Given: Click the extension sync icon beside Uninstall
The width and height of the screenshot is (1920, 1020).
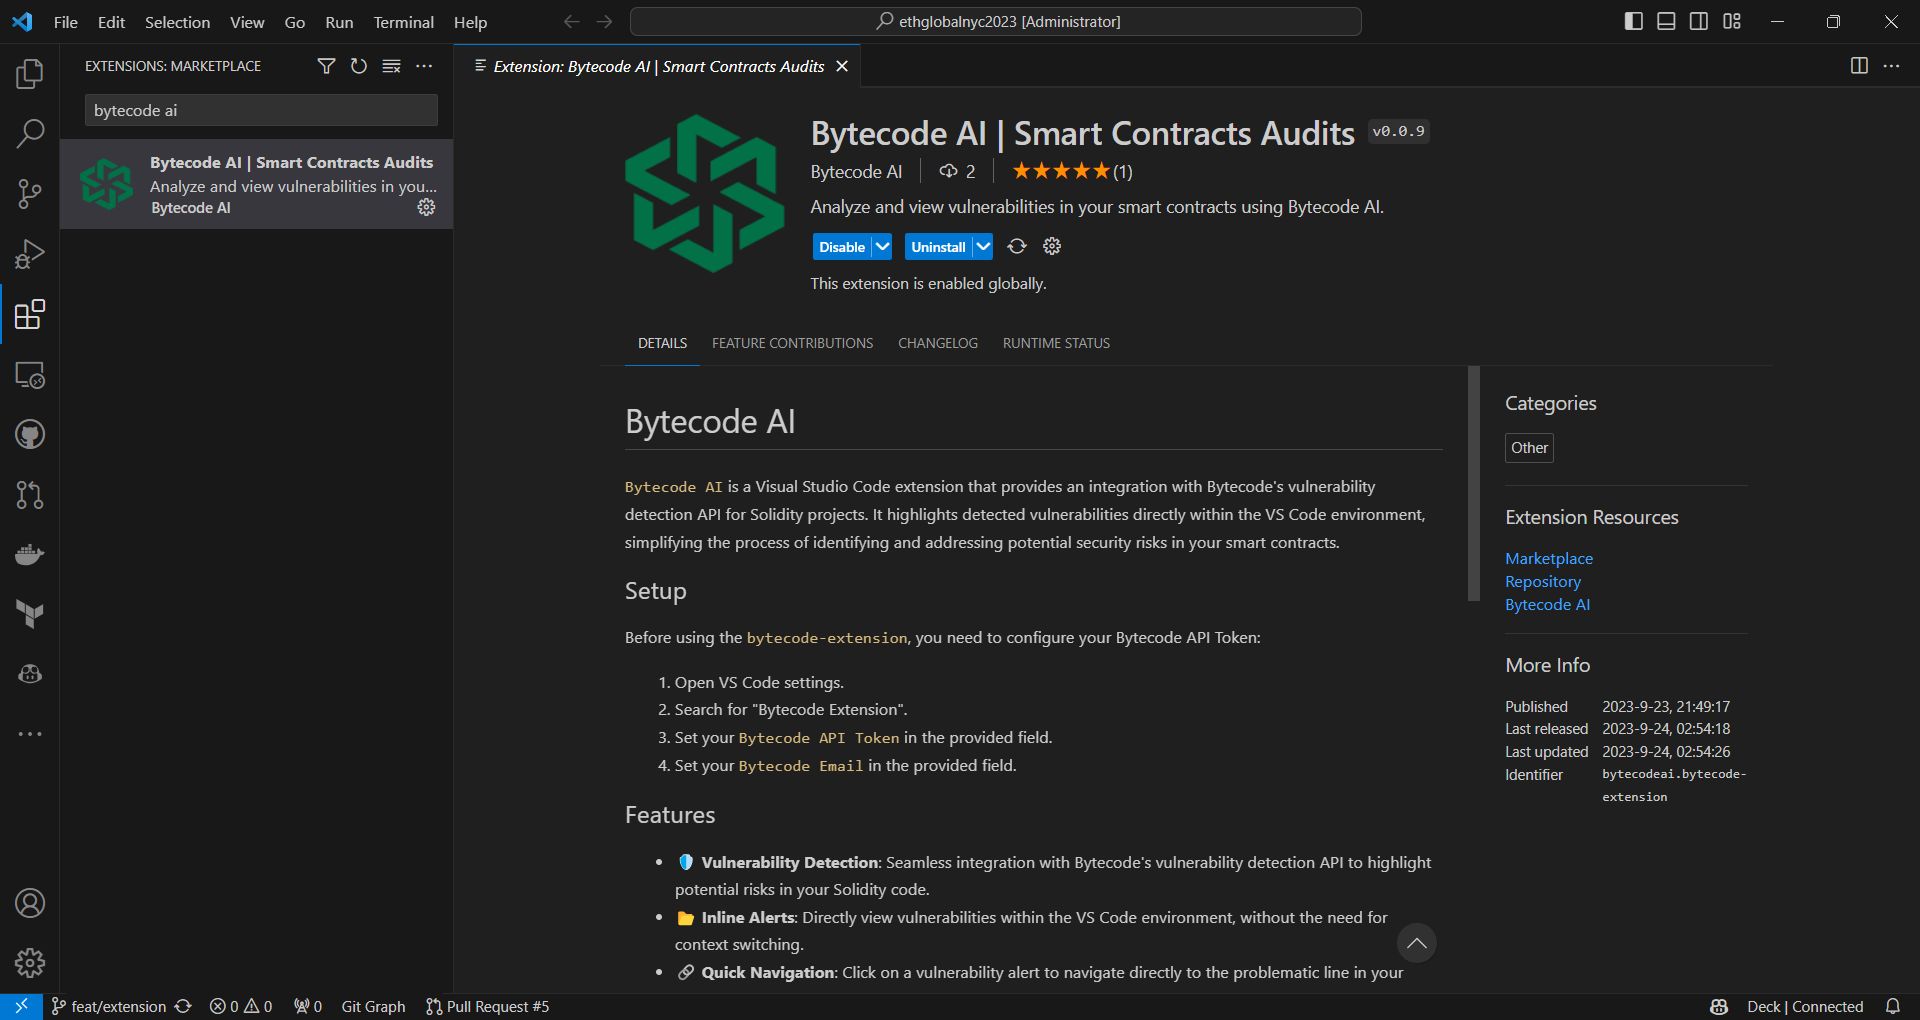Looking at the screenshot, I should [x=1017, y=246].
